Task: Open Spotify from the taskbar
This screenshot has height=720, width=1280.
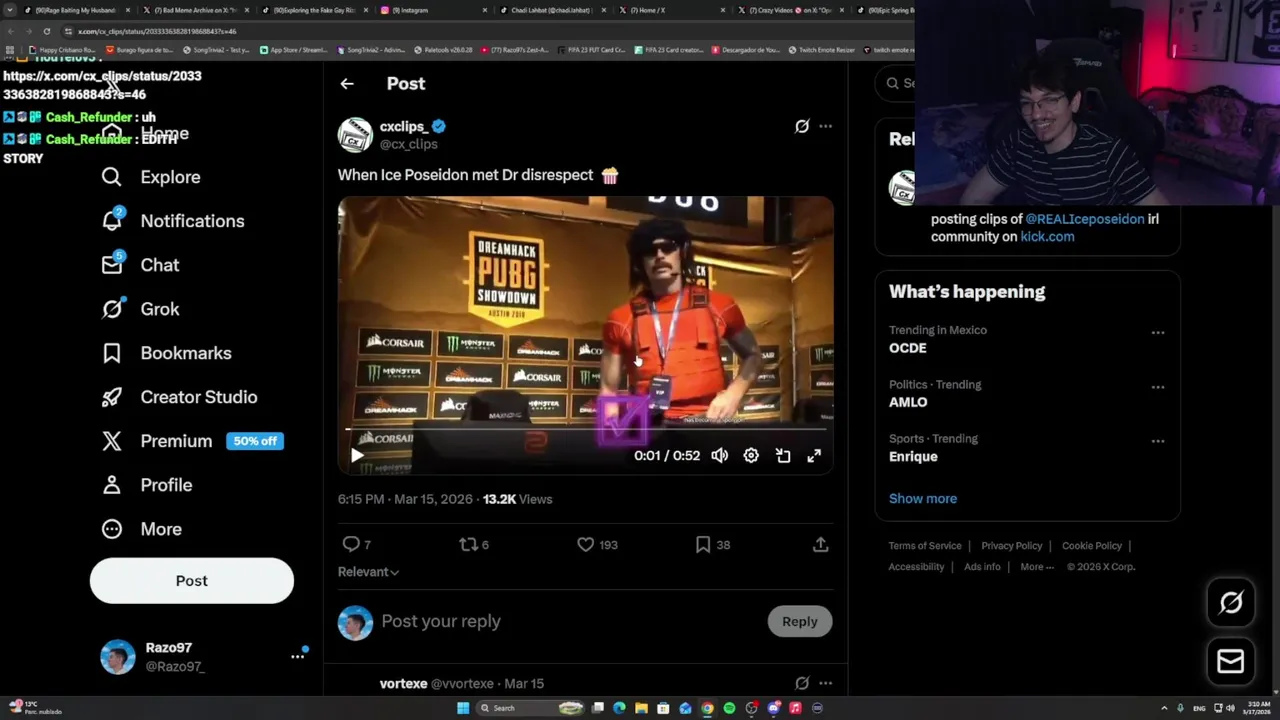Action: point(729,708)
